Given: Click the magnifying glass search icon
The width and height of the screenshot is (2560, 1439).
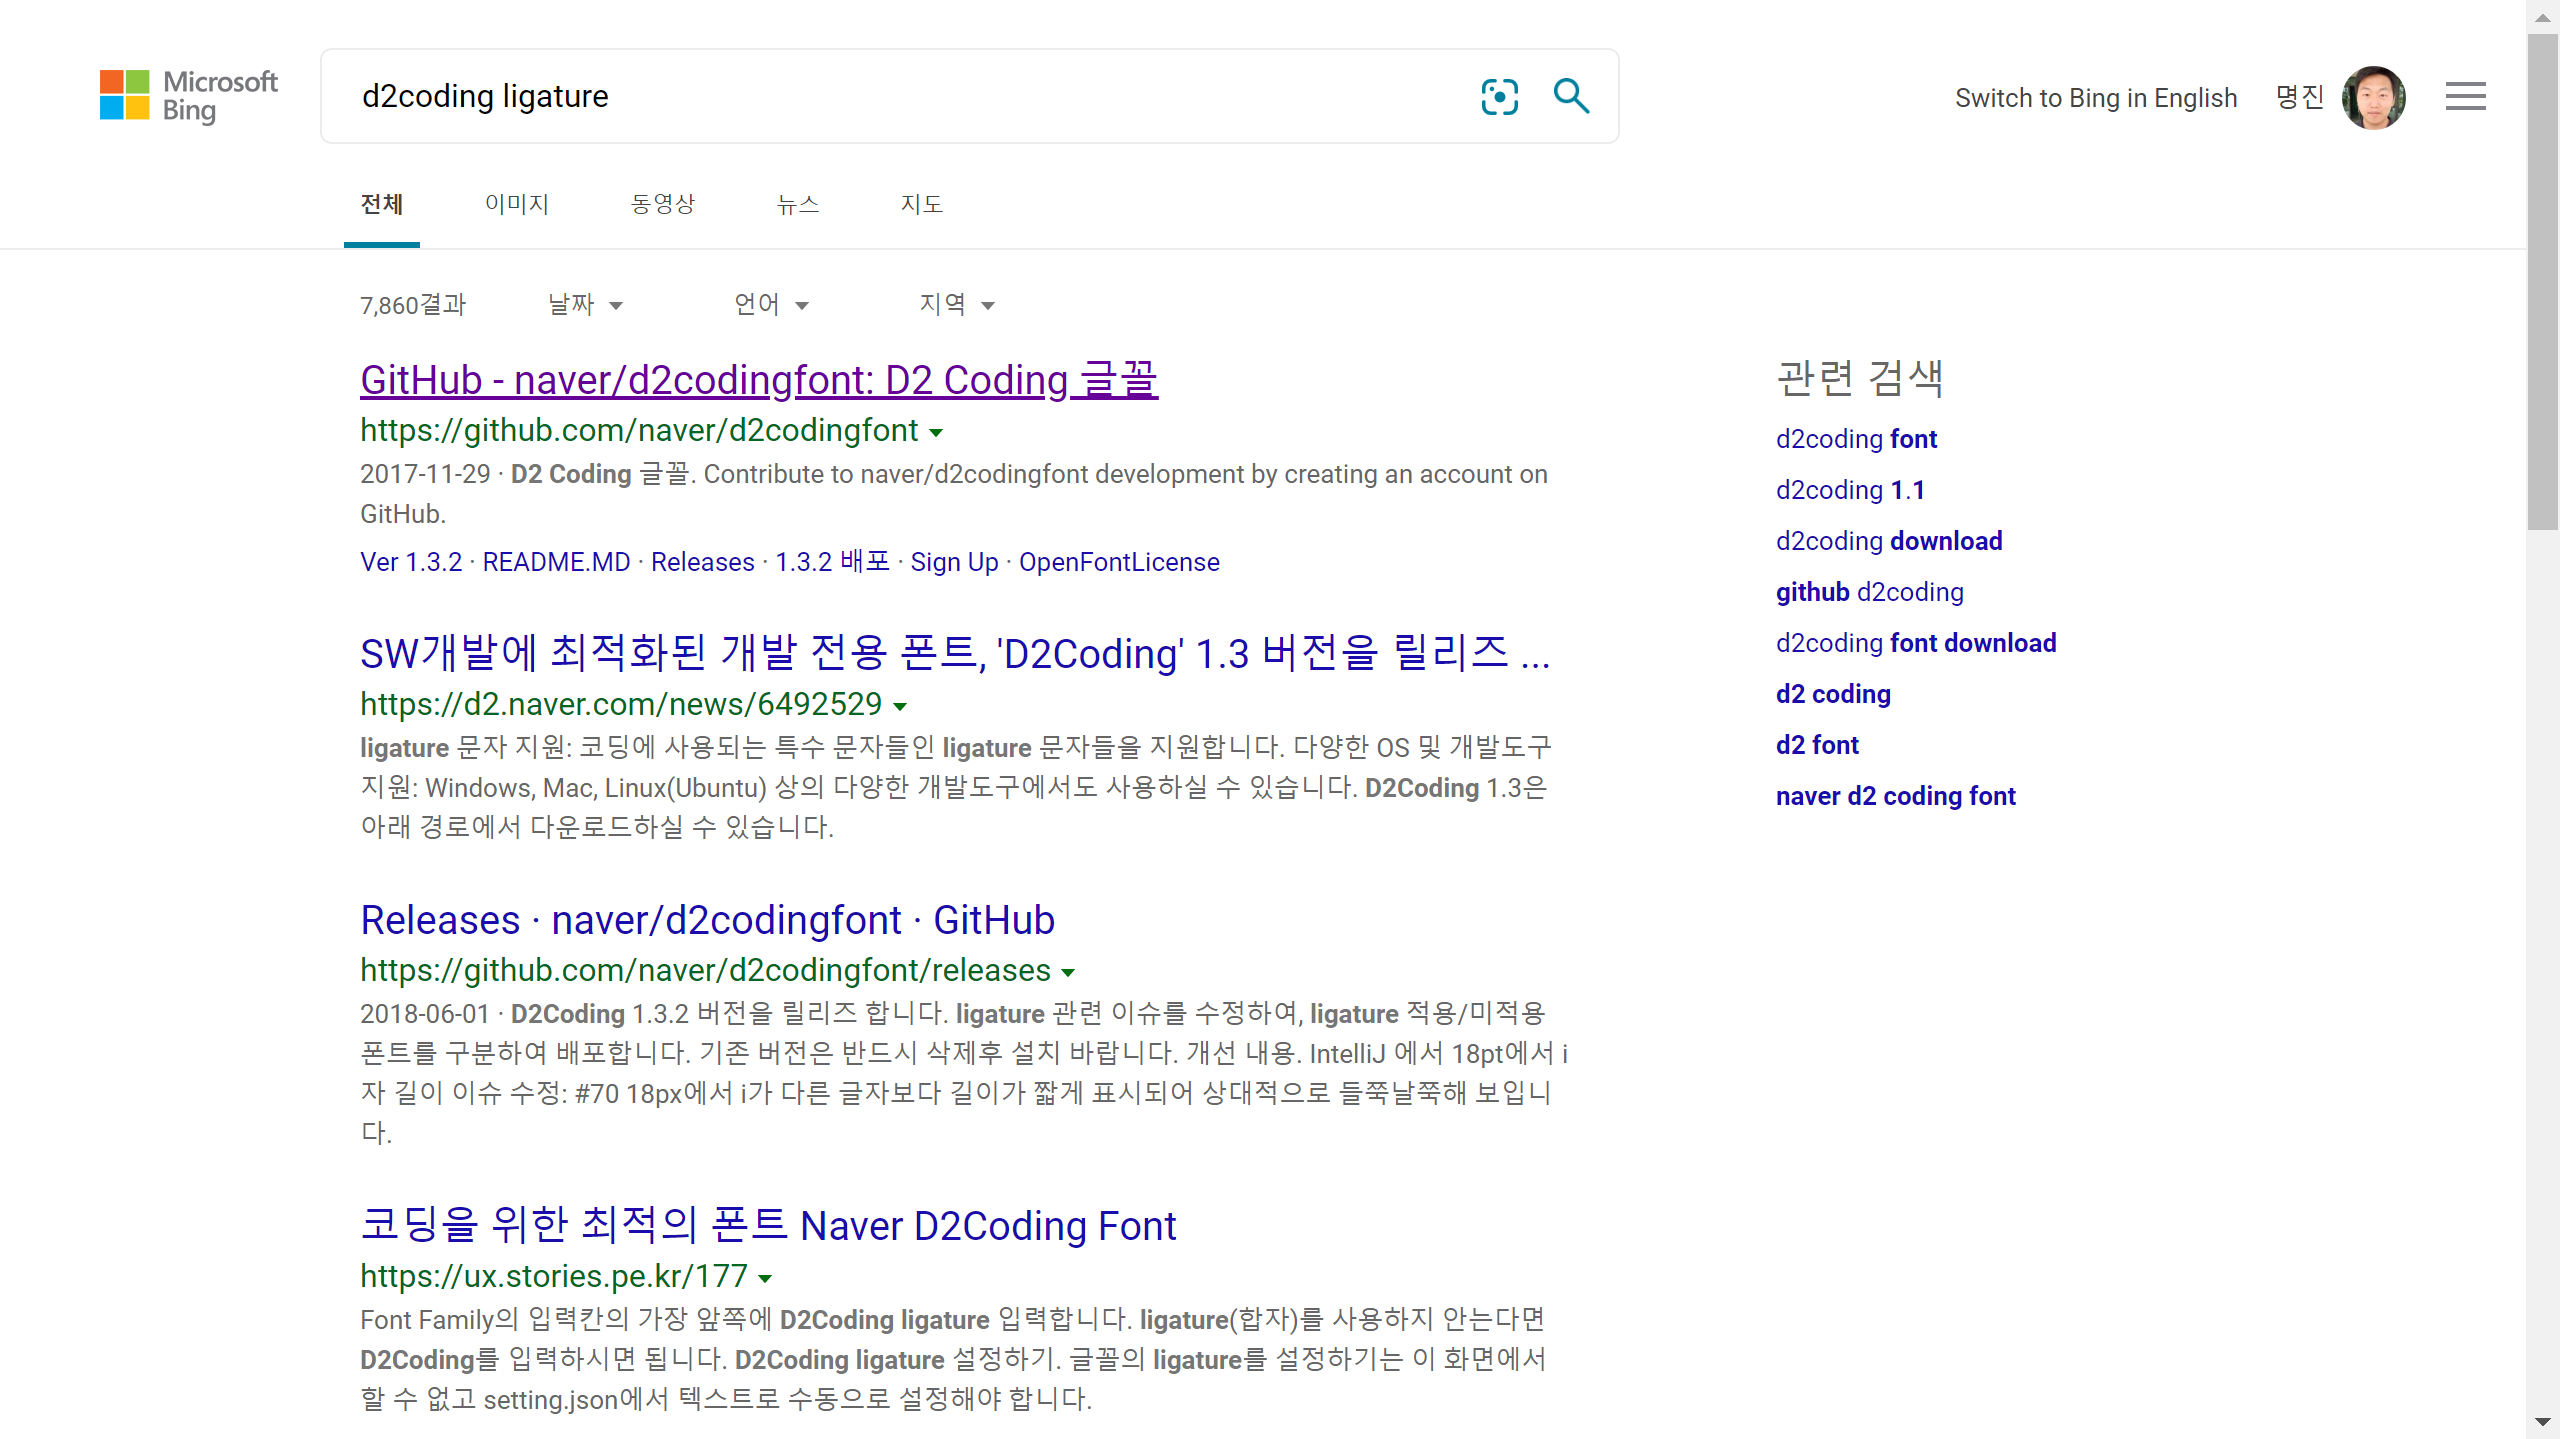Looking at the screenshot, I should point(1571,96).
